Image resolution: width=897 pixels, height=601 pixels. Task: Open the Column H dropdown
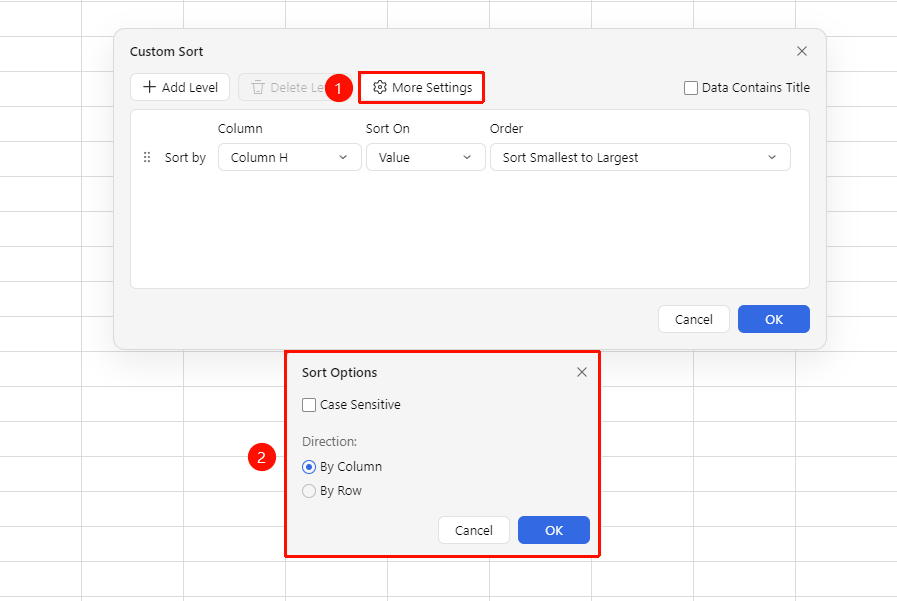pos(289,157)
